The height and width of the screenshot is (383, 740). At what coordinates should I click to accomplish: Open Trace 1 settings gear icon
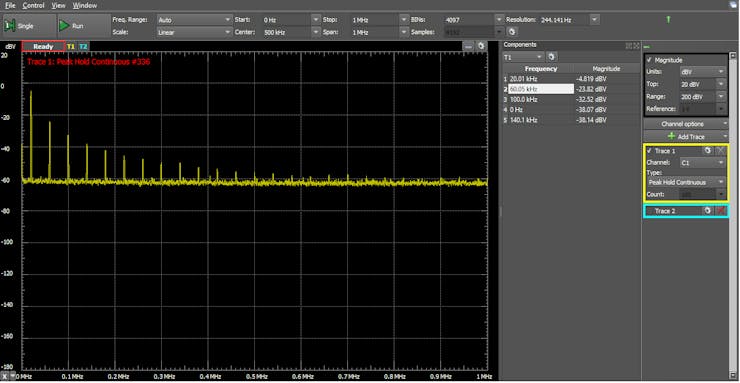707,150
